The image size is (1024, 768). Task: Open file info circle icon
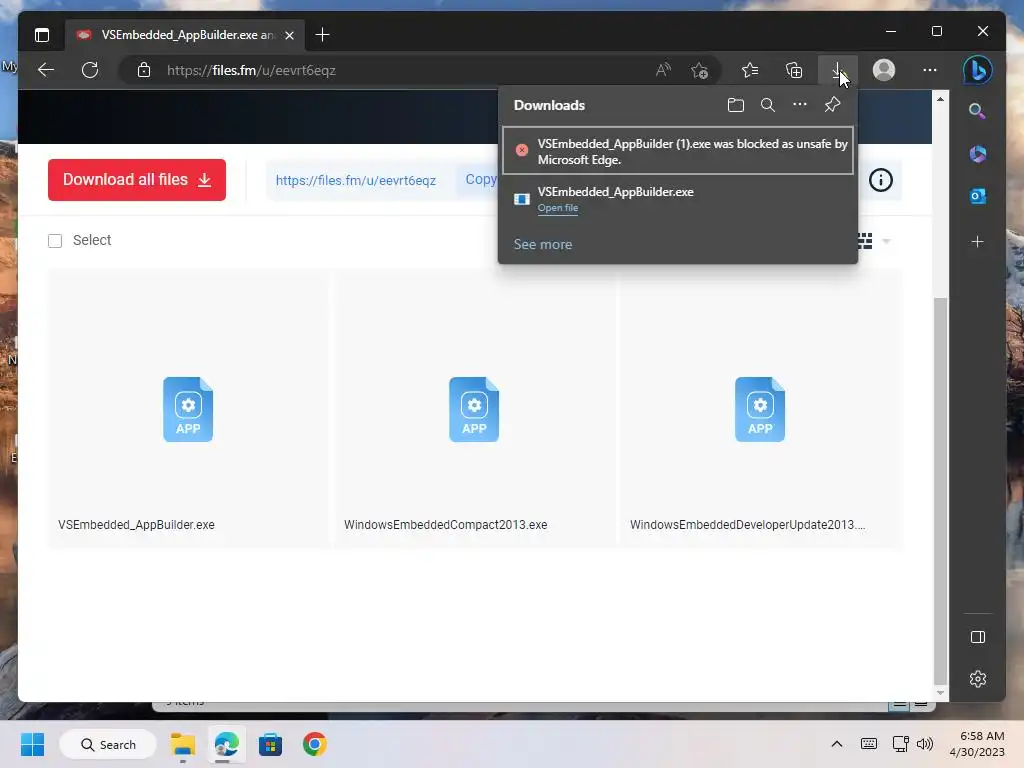click(880, 180)
